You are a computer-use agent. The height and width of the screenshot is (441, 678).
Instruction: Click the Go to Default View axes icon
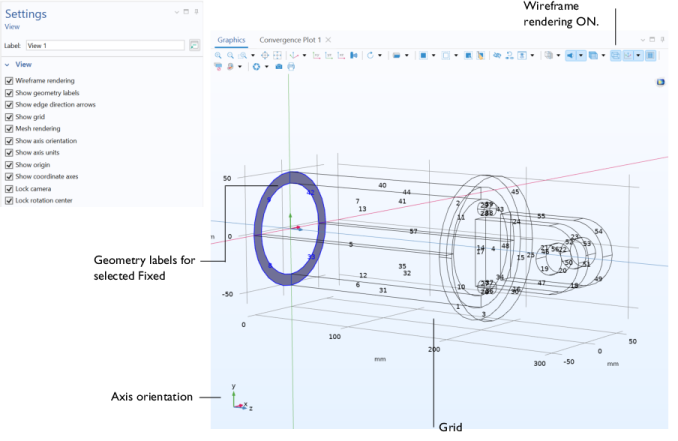coord(293,55)
